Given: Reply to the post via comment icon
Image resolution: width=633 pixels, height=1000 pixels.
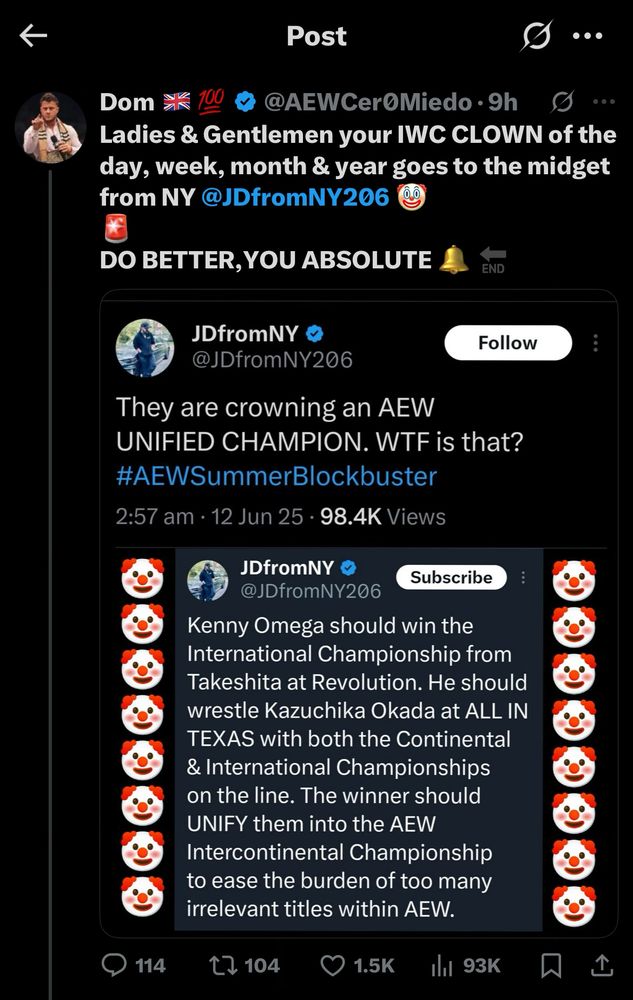Looking at the screenshot, I should 119,965.
